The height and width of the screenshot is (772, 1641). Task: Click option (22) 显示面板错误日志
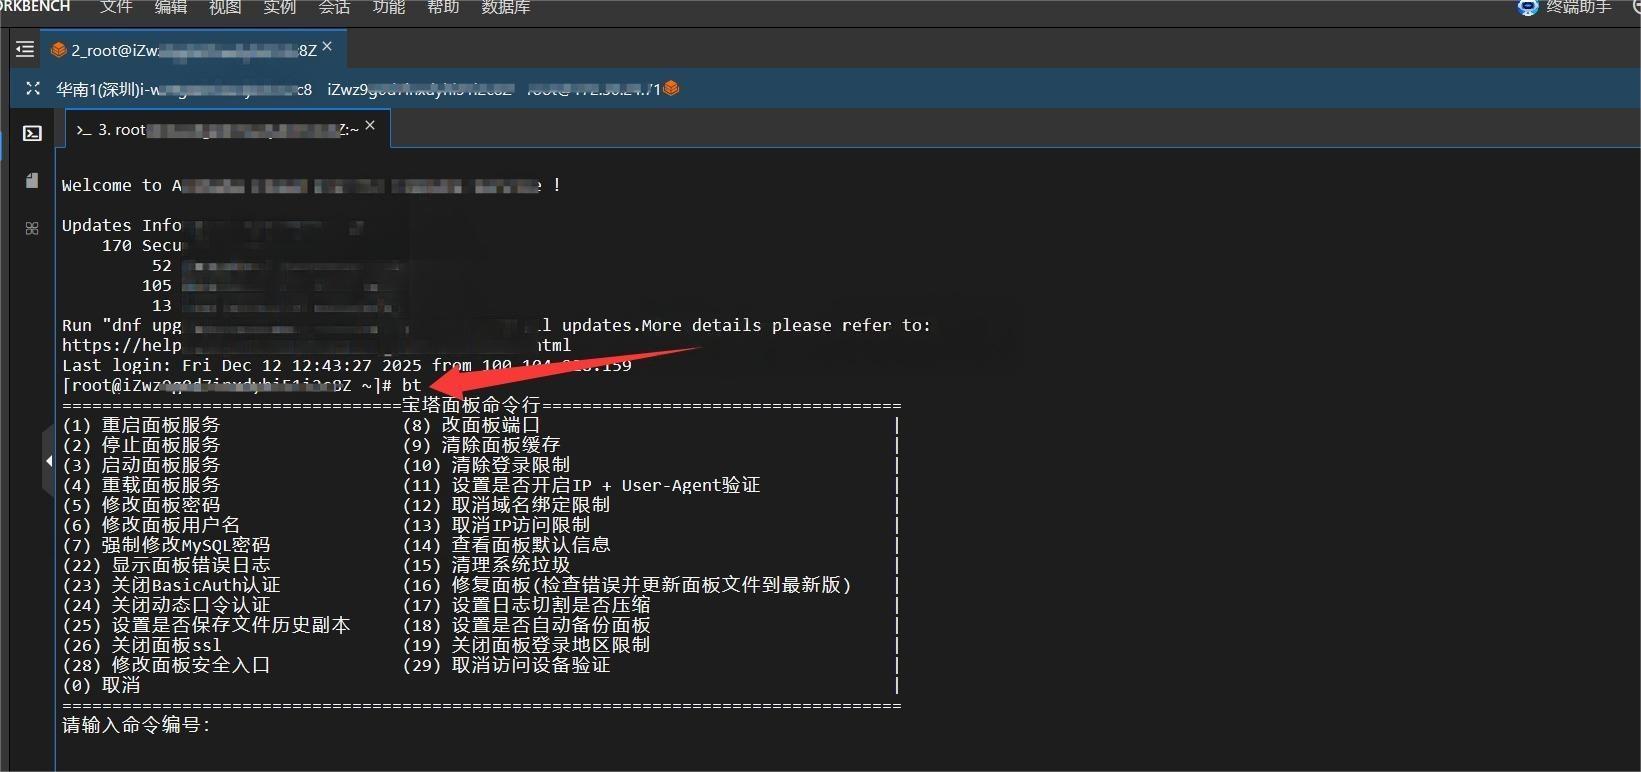[x=166, y=565]
